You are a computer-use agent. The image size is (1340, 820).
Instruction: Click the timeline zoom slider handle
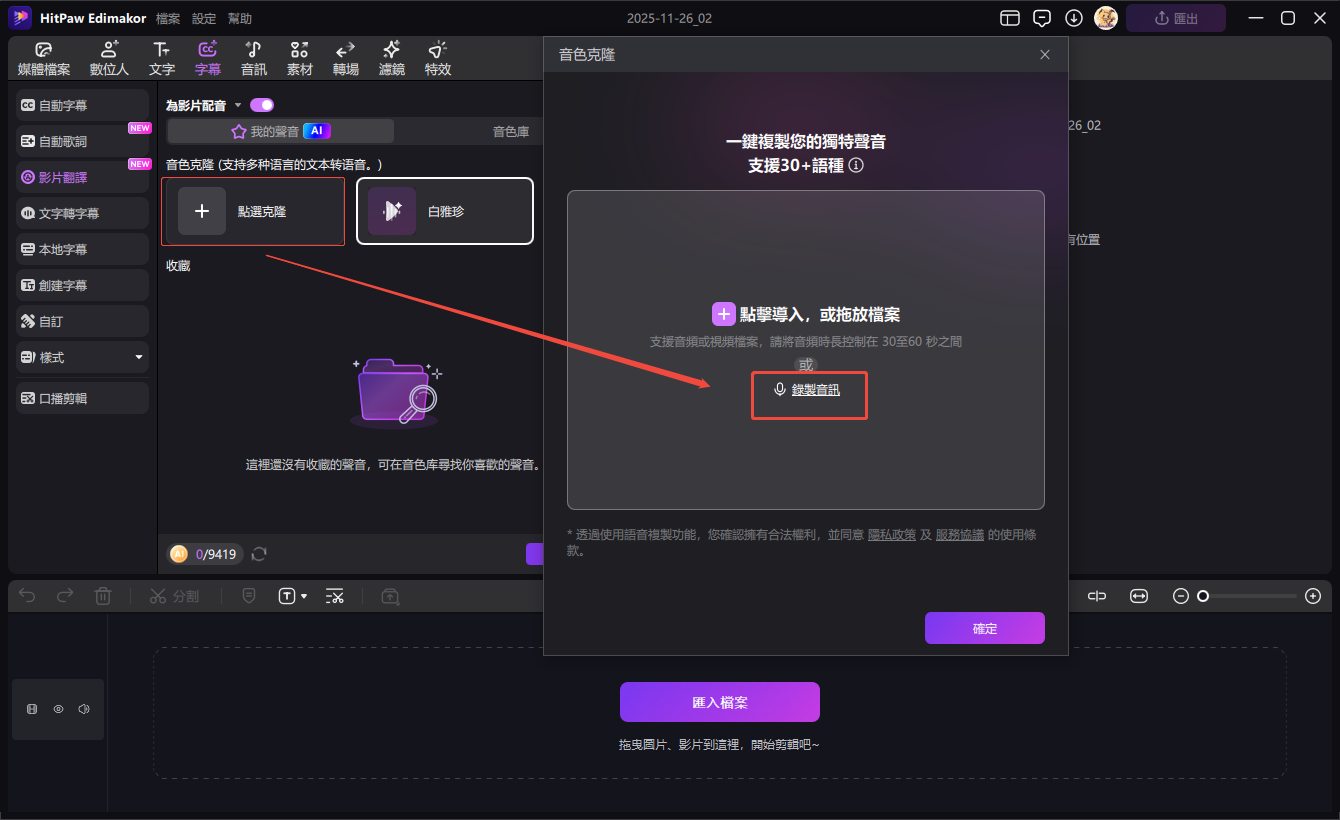(1203, 596)
